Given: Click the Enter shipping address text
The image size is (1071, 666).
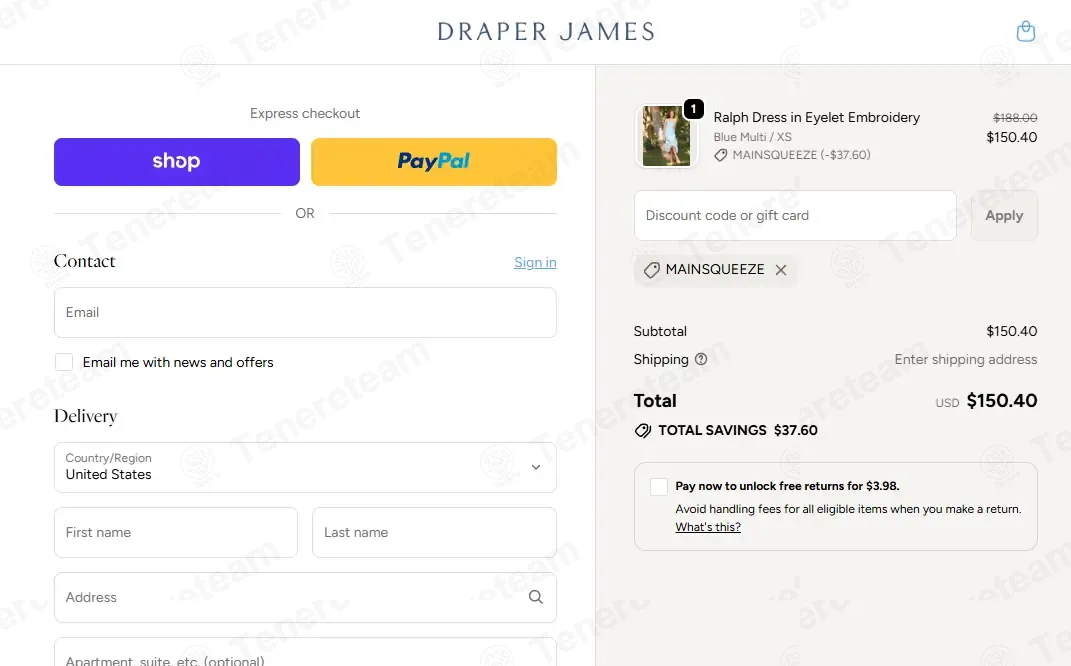Looking at the screenshot, I should 966,359.
